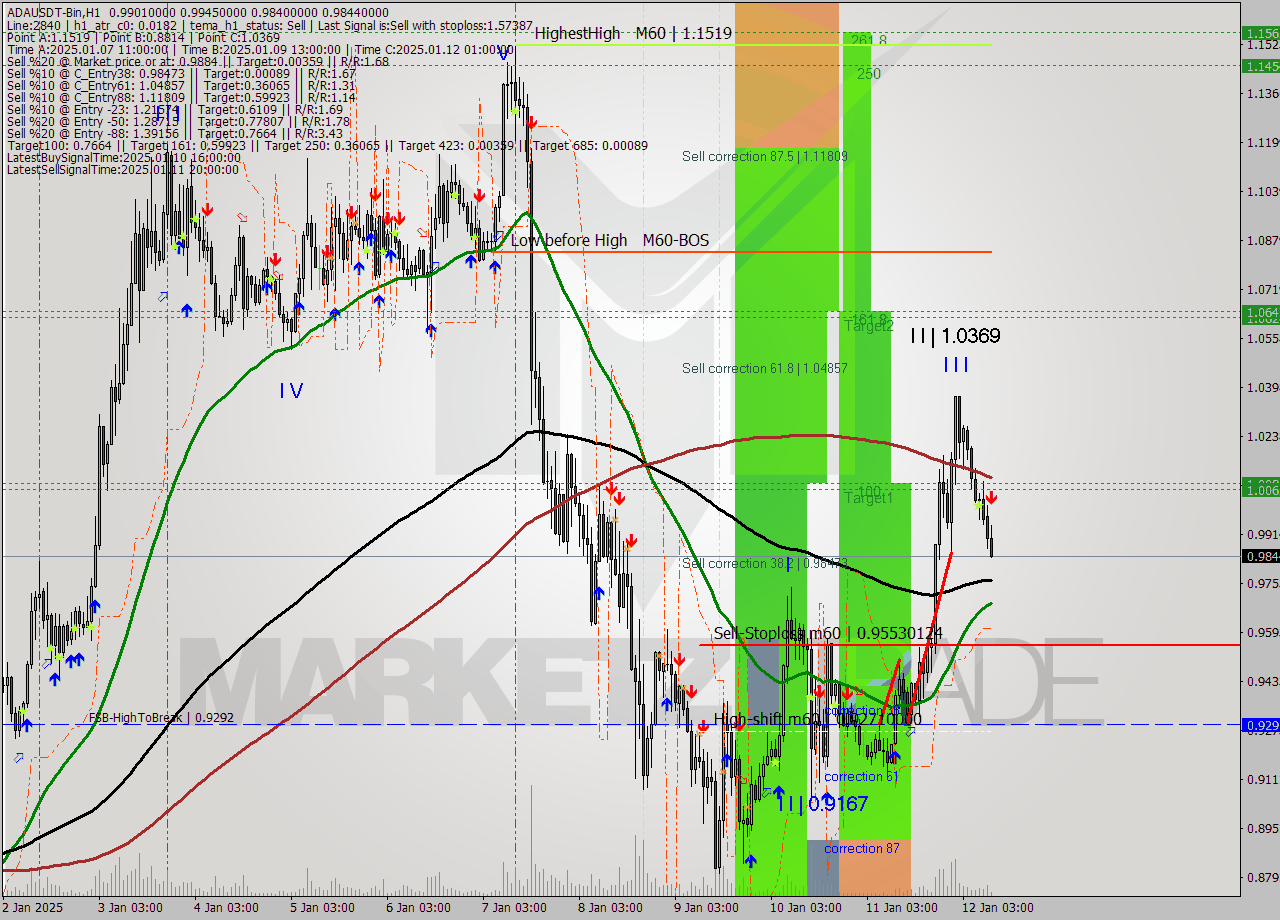Click the 1.023 price axis value
The image size is (1280, 920).
(1262, 436)
